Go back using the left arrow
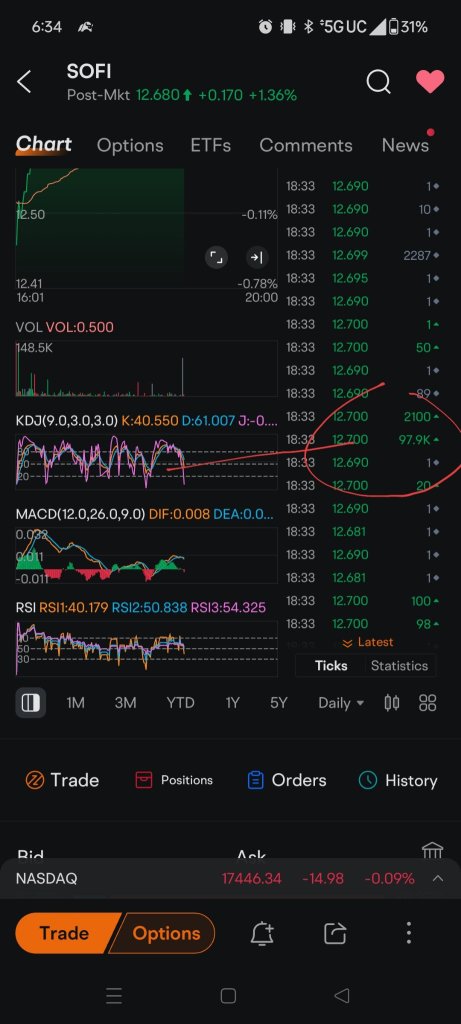 pyautogui.click(x=24, y=82)
